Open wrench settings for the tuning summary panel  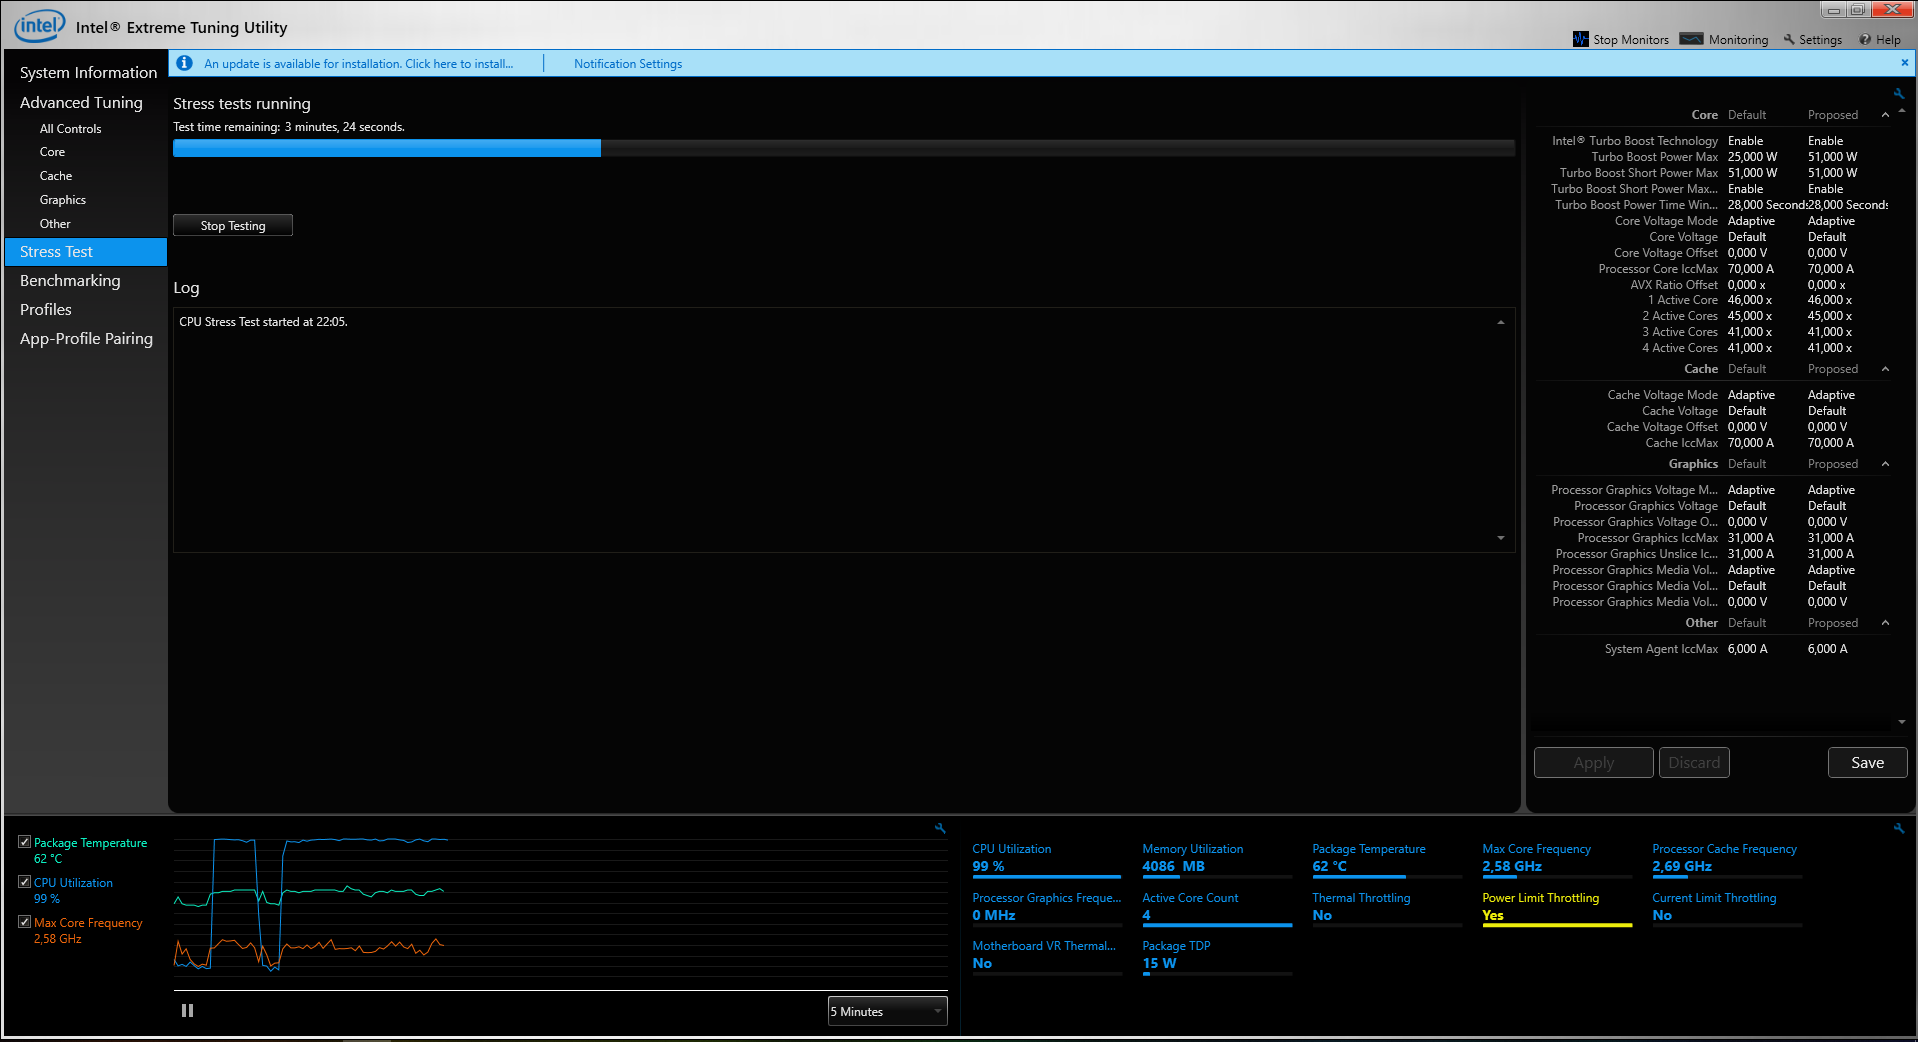coord(1898,93)
